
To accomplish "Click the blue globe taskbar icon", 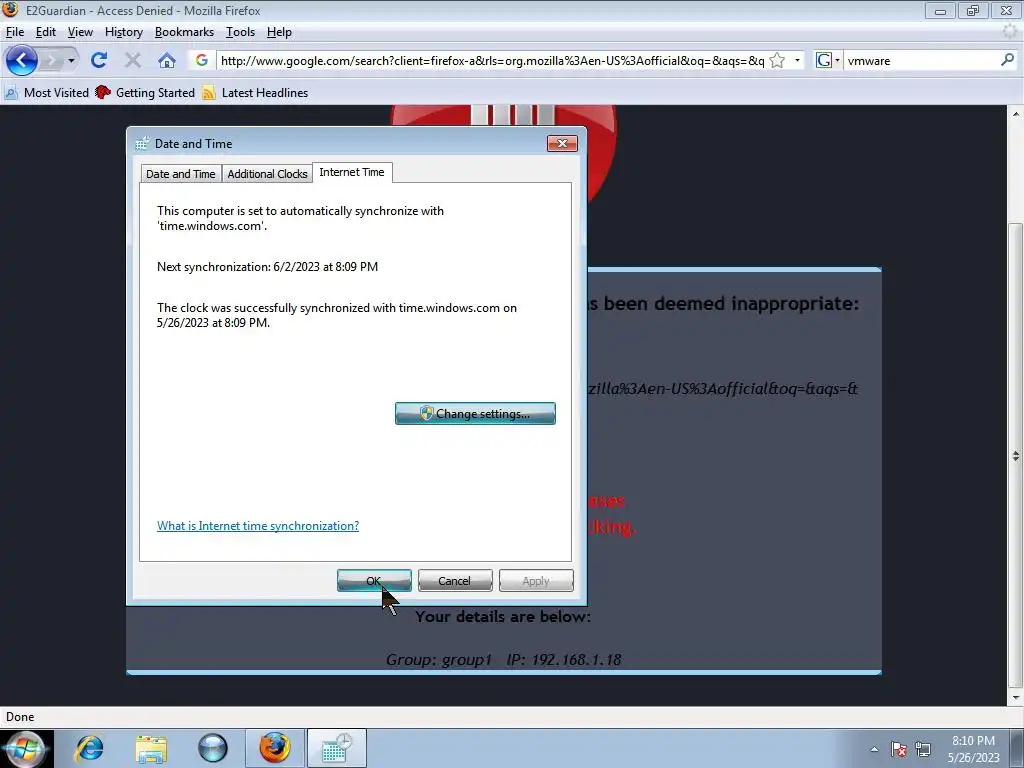I will click(x=212, y=748).
